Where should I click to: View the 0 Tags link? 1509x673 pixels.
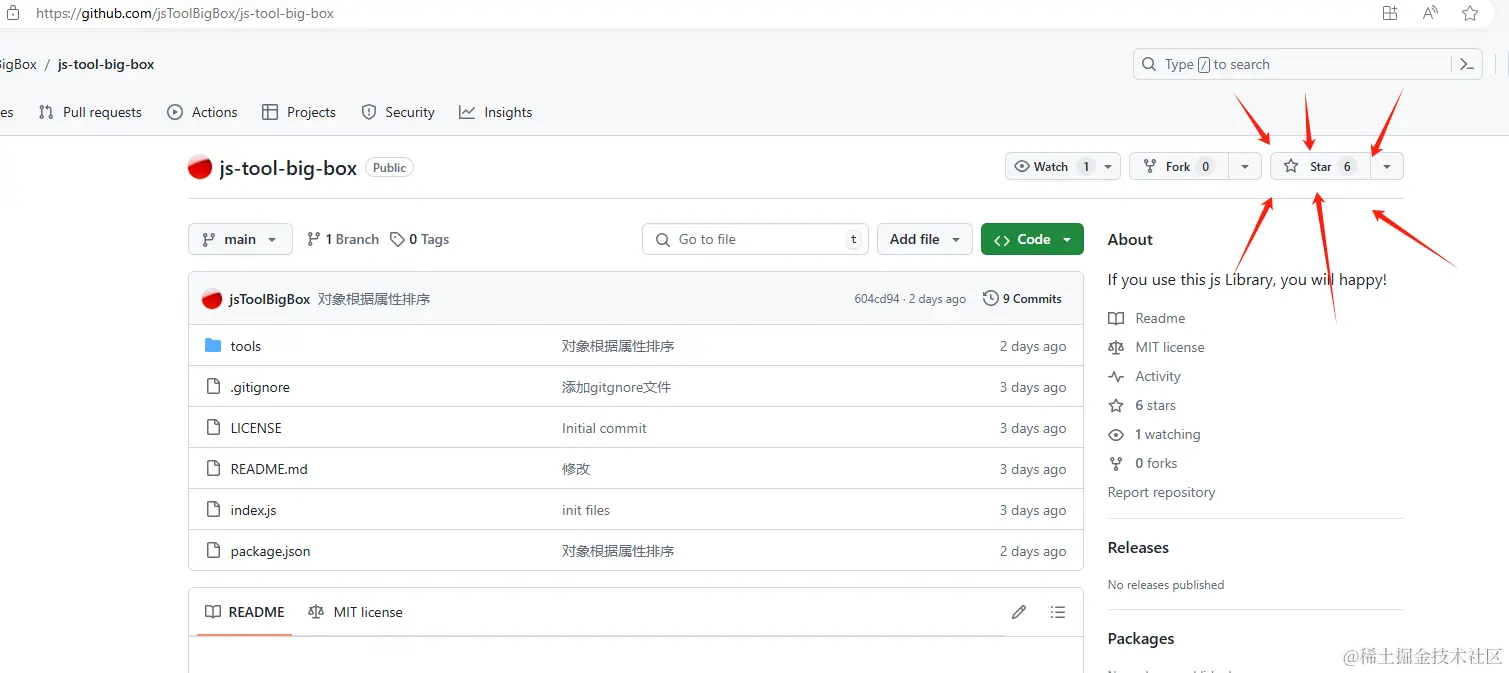click(x=419, y=239)
